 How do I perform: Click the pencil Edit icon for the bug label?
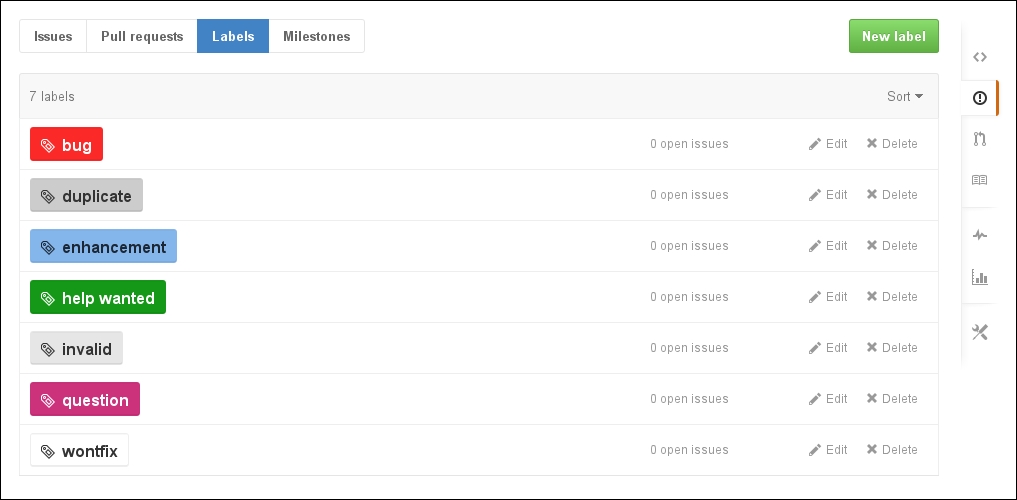[x=815, y=144]
